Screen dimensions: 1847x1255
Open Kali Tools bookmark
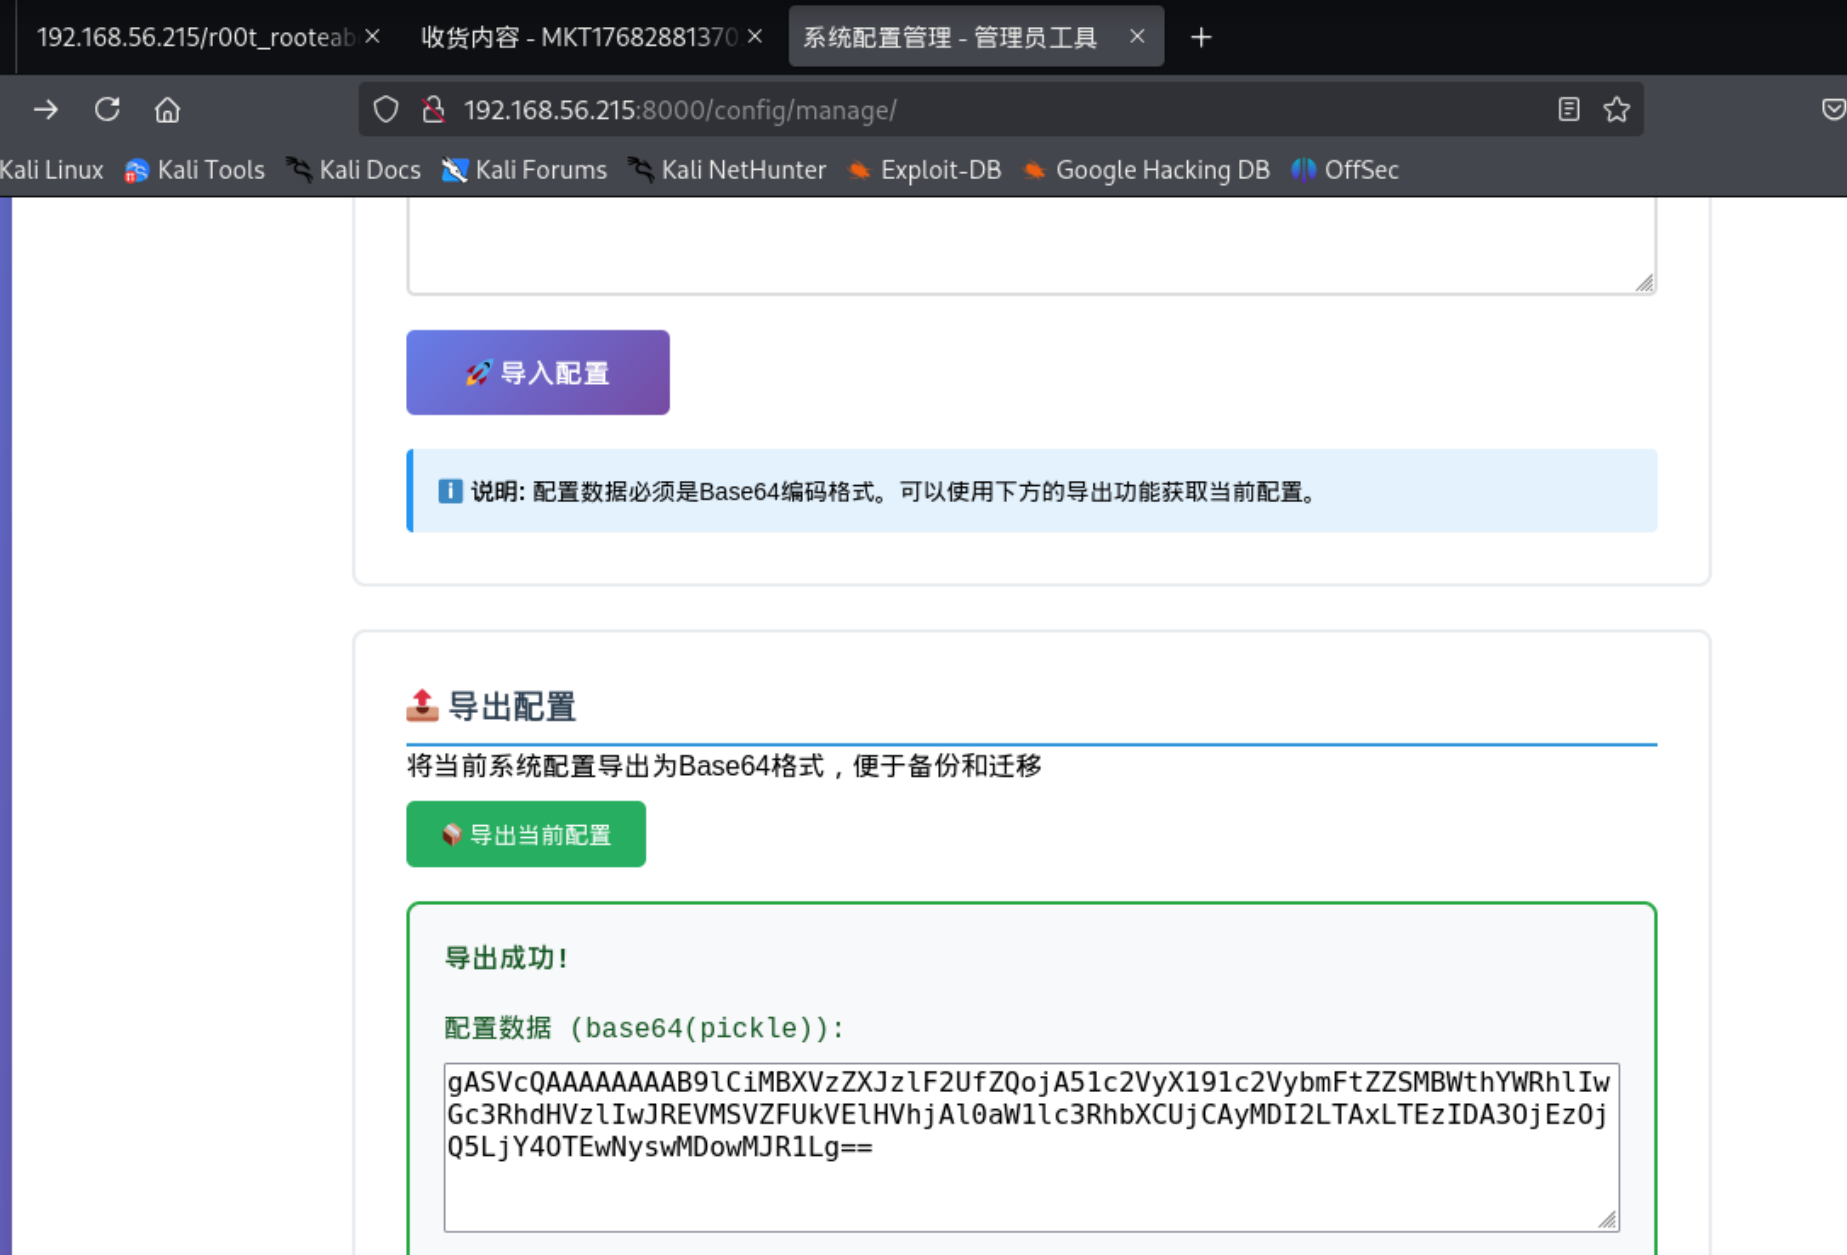coord(195,170)
